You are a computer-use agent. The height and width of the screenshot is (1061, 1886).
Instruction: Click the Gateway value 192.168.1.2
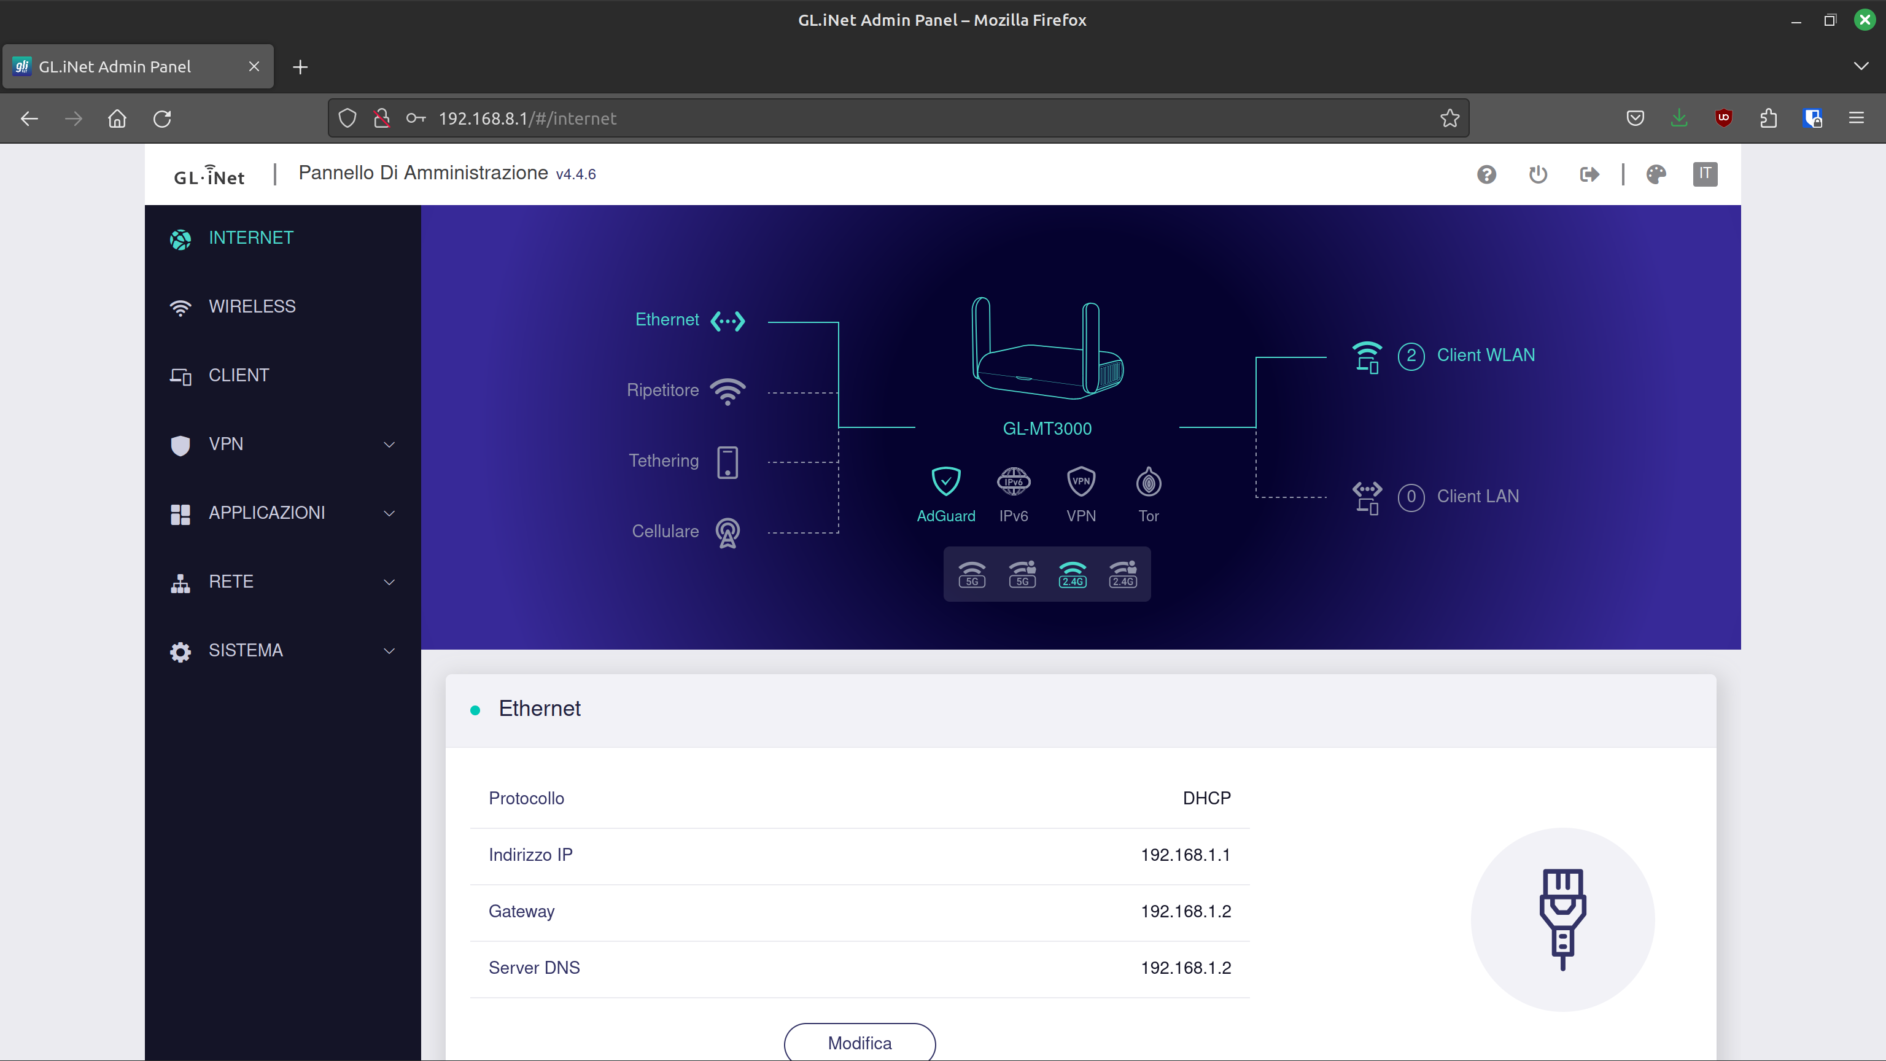coord(1186,911)
